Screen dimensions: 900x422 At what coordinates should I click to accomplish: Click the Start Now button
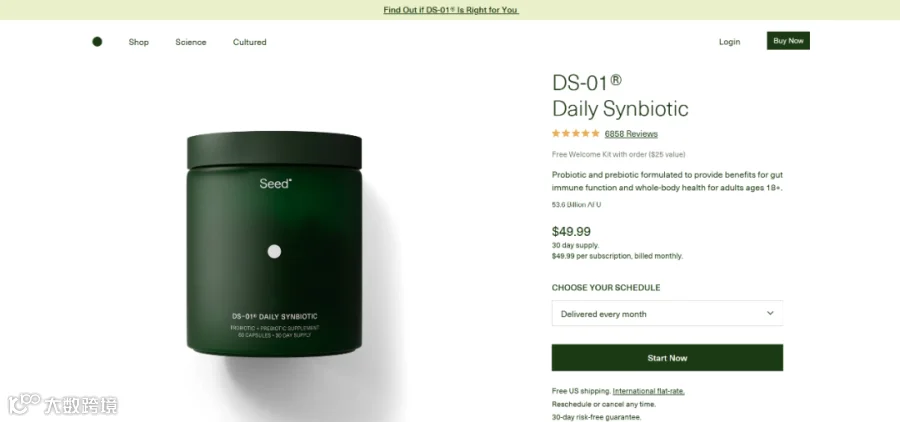point(667,358)
